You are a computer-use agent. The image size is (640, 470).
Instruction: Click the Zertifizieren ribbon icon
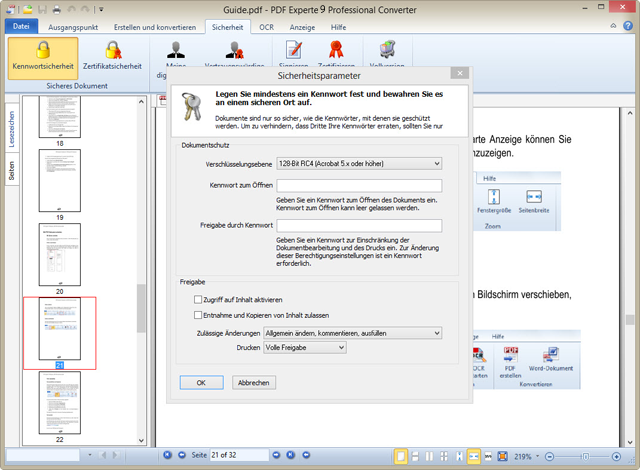click(x=337, y=50)
